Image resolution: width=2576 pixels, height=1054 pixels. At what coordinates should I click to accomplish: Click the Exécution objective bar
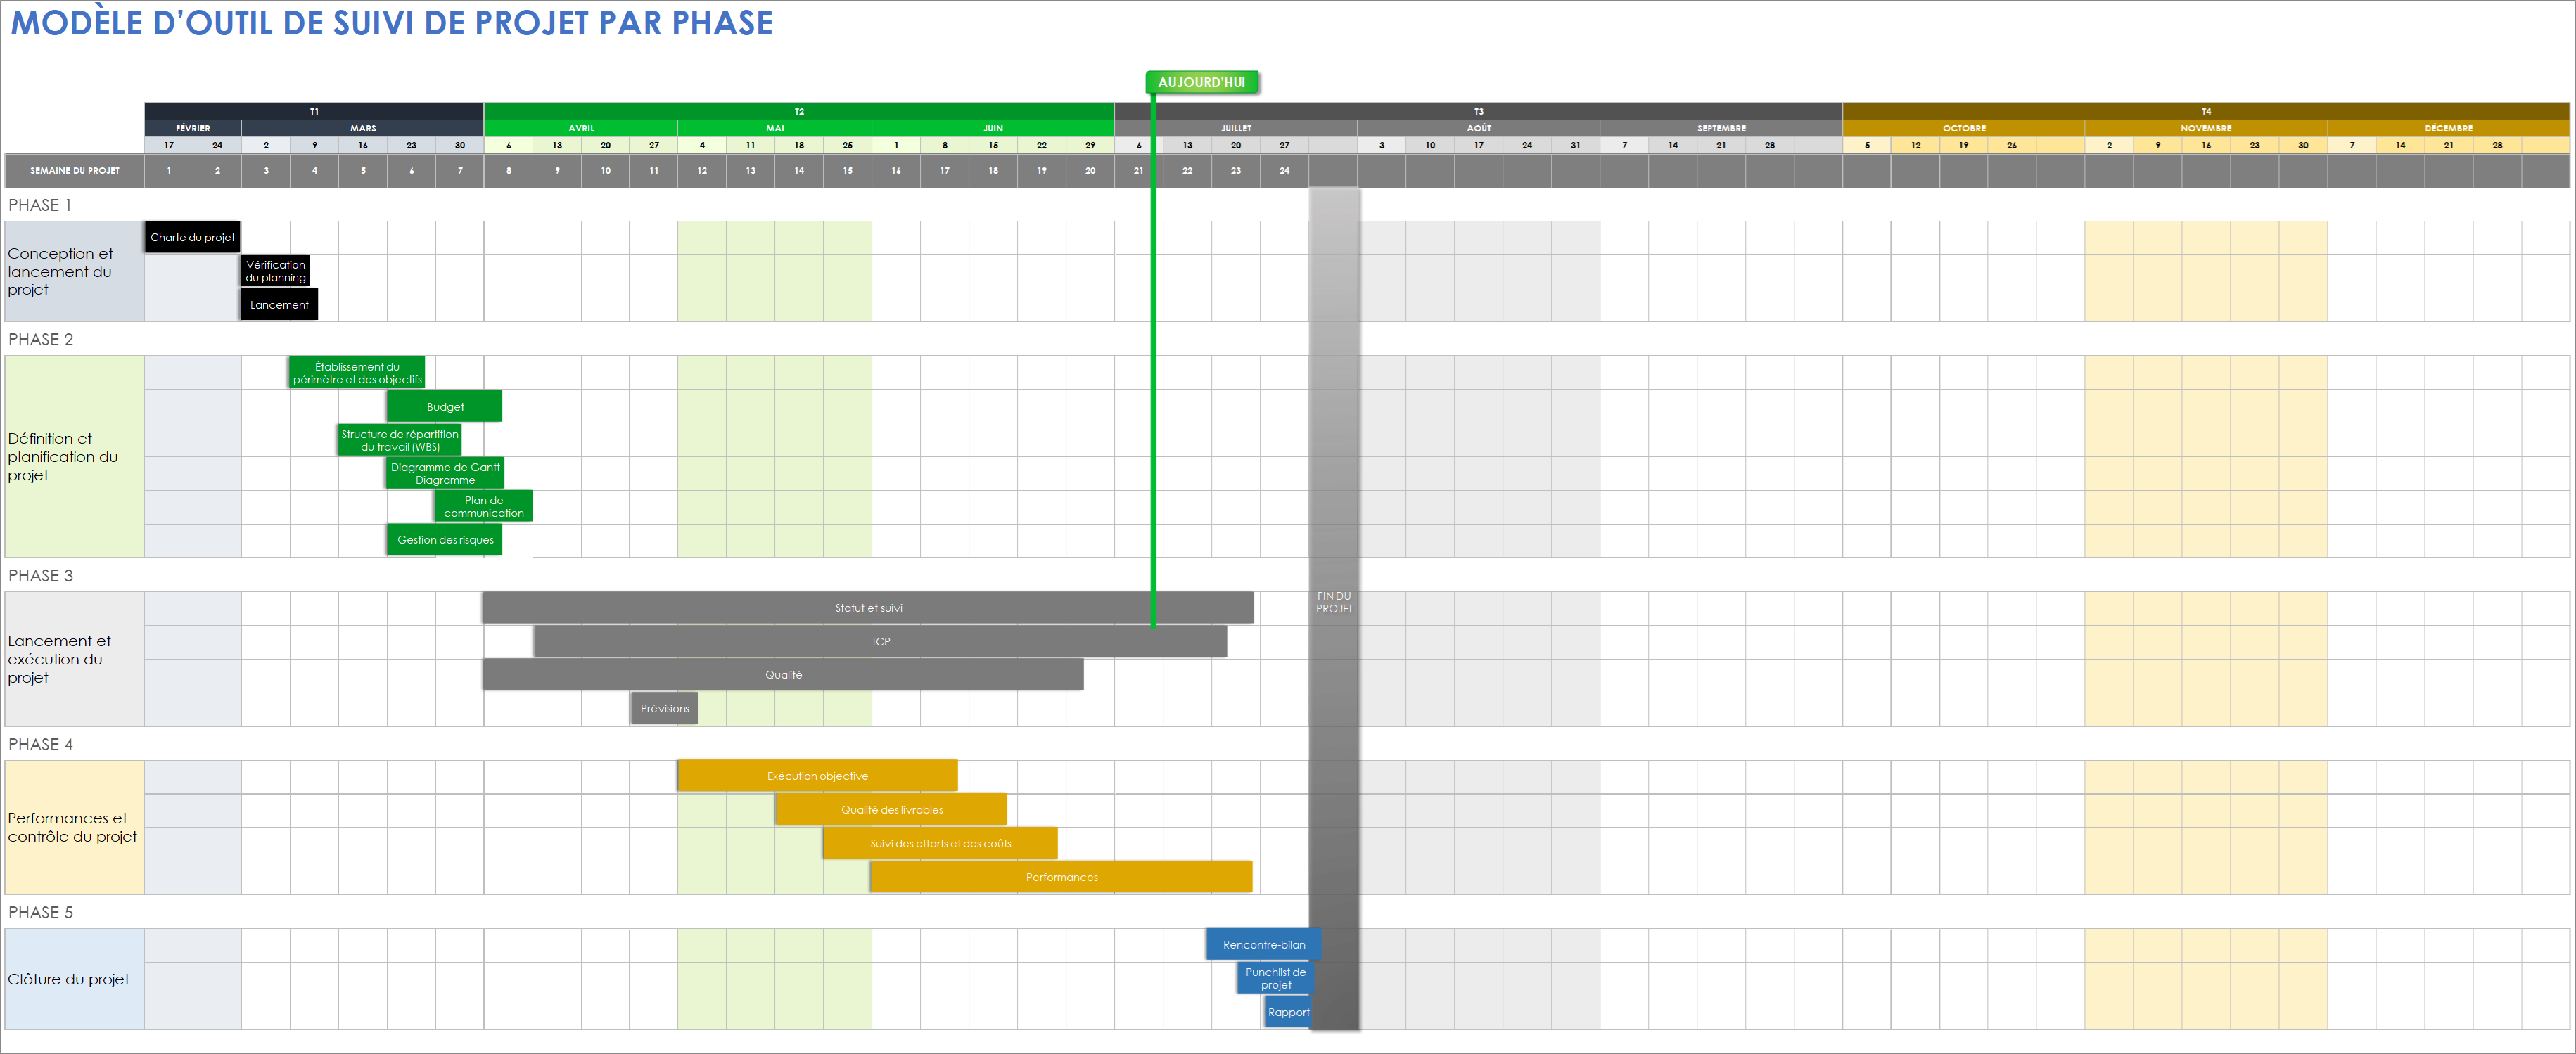click(817, 776)
